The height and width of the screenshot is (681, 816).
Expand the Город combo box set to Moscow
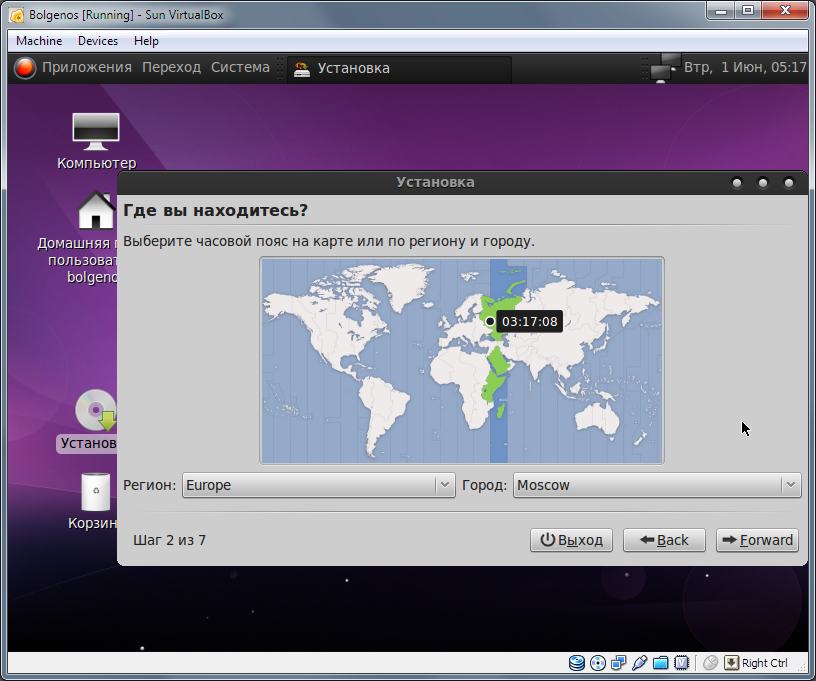click(657, 485)
